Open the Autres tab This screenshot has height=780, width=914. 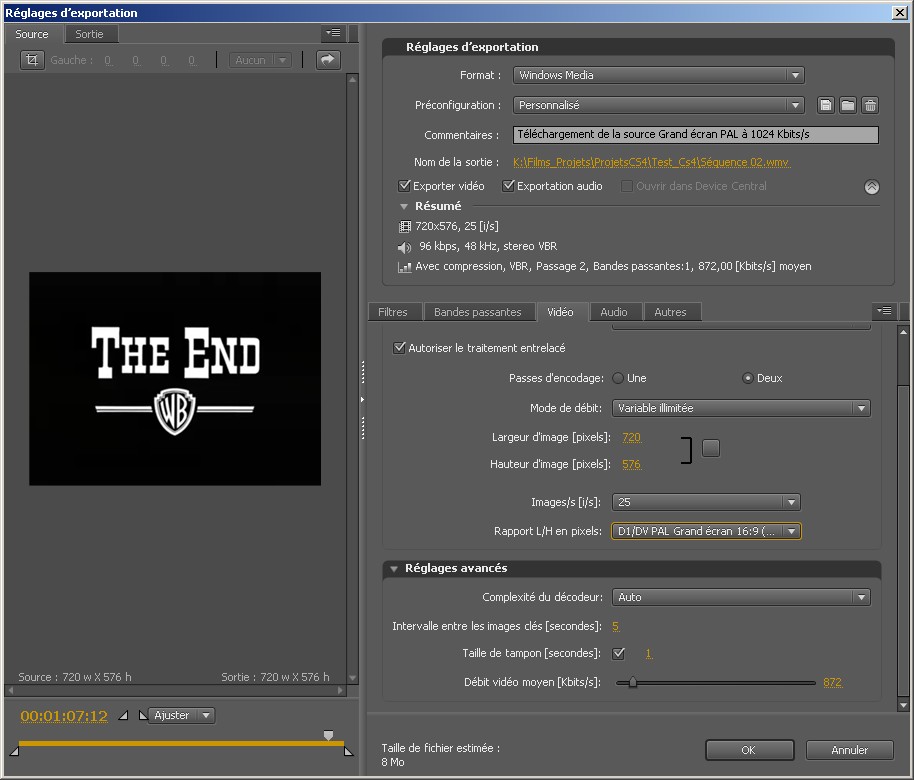[x=670, y=312]
